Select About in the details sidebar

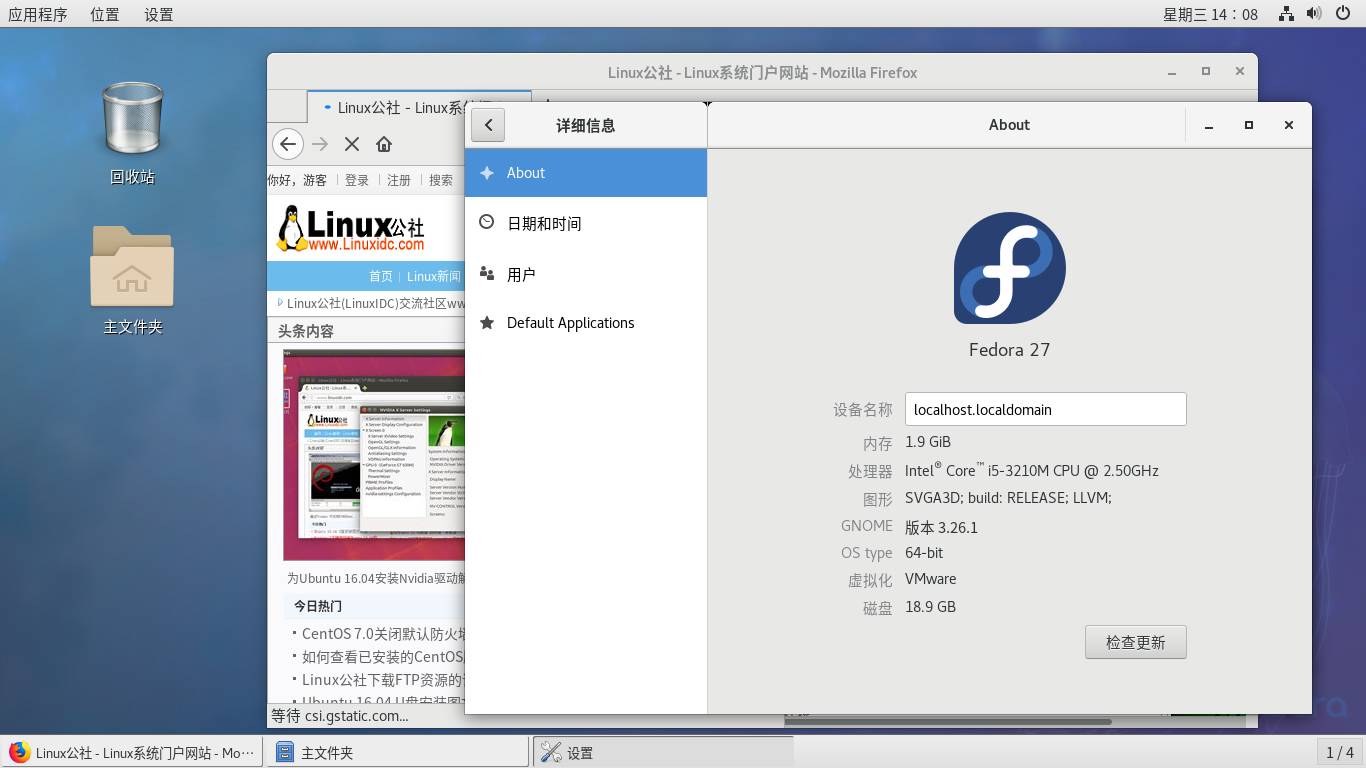point(586,173)
